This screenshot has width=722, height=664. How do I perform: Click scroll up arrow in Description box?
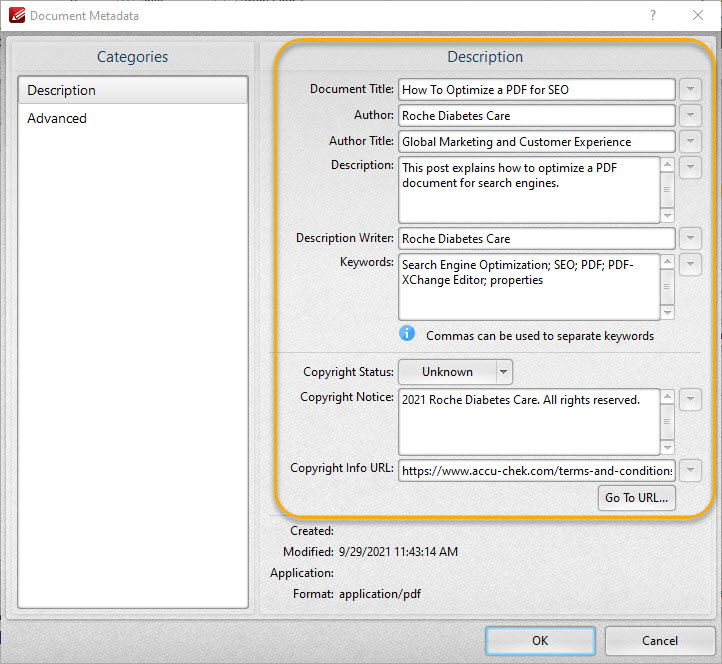[667, 165]
